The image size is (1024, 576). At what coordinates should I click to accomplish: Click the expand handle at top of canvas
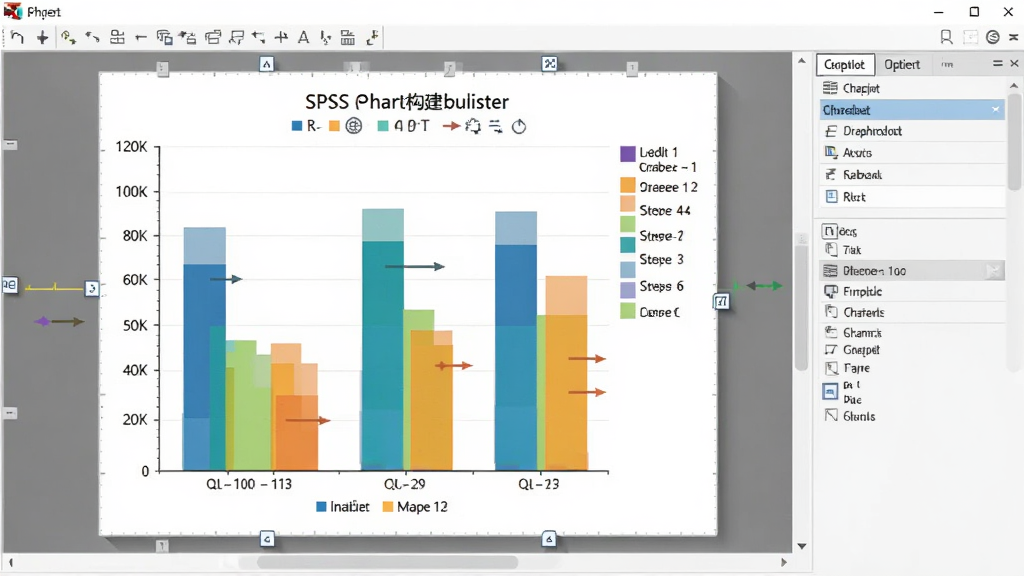550,63
